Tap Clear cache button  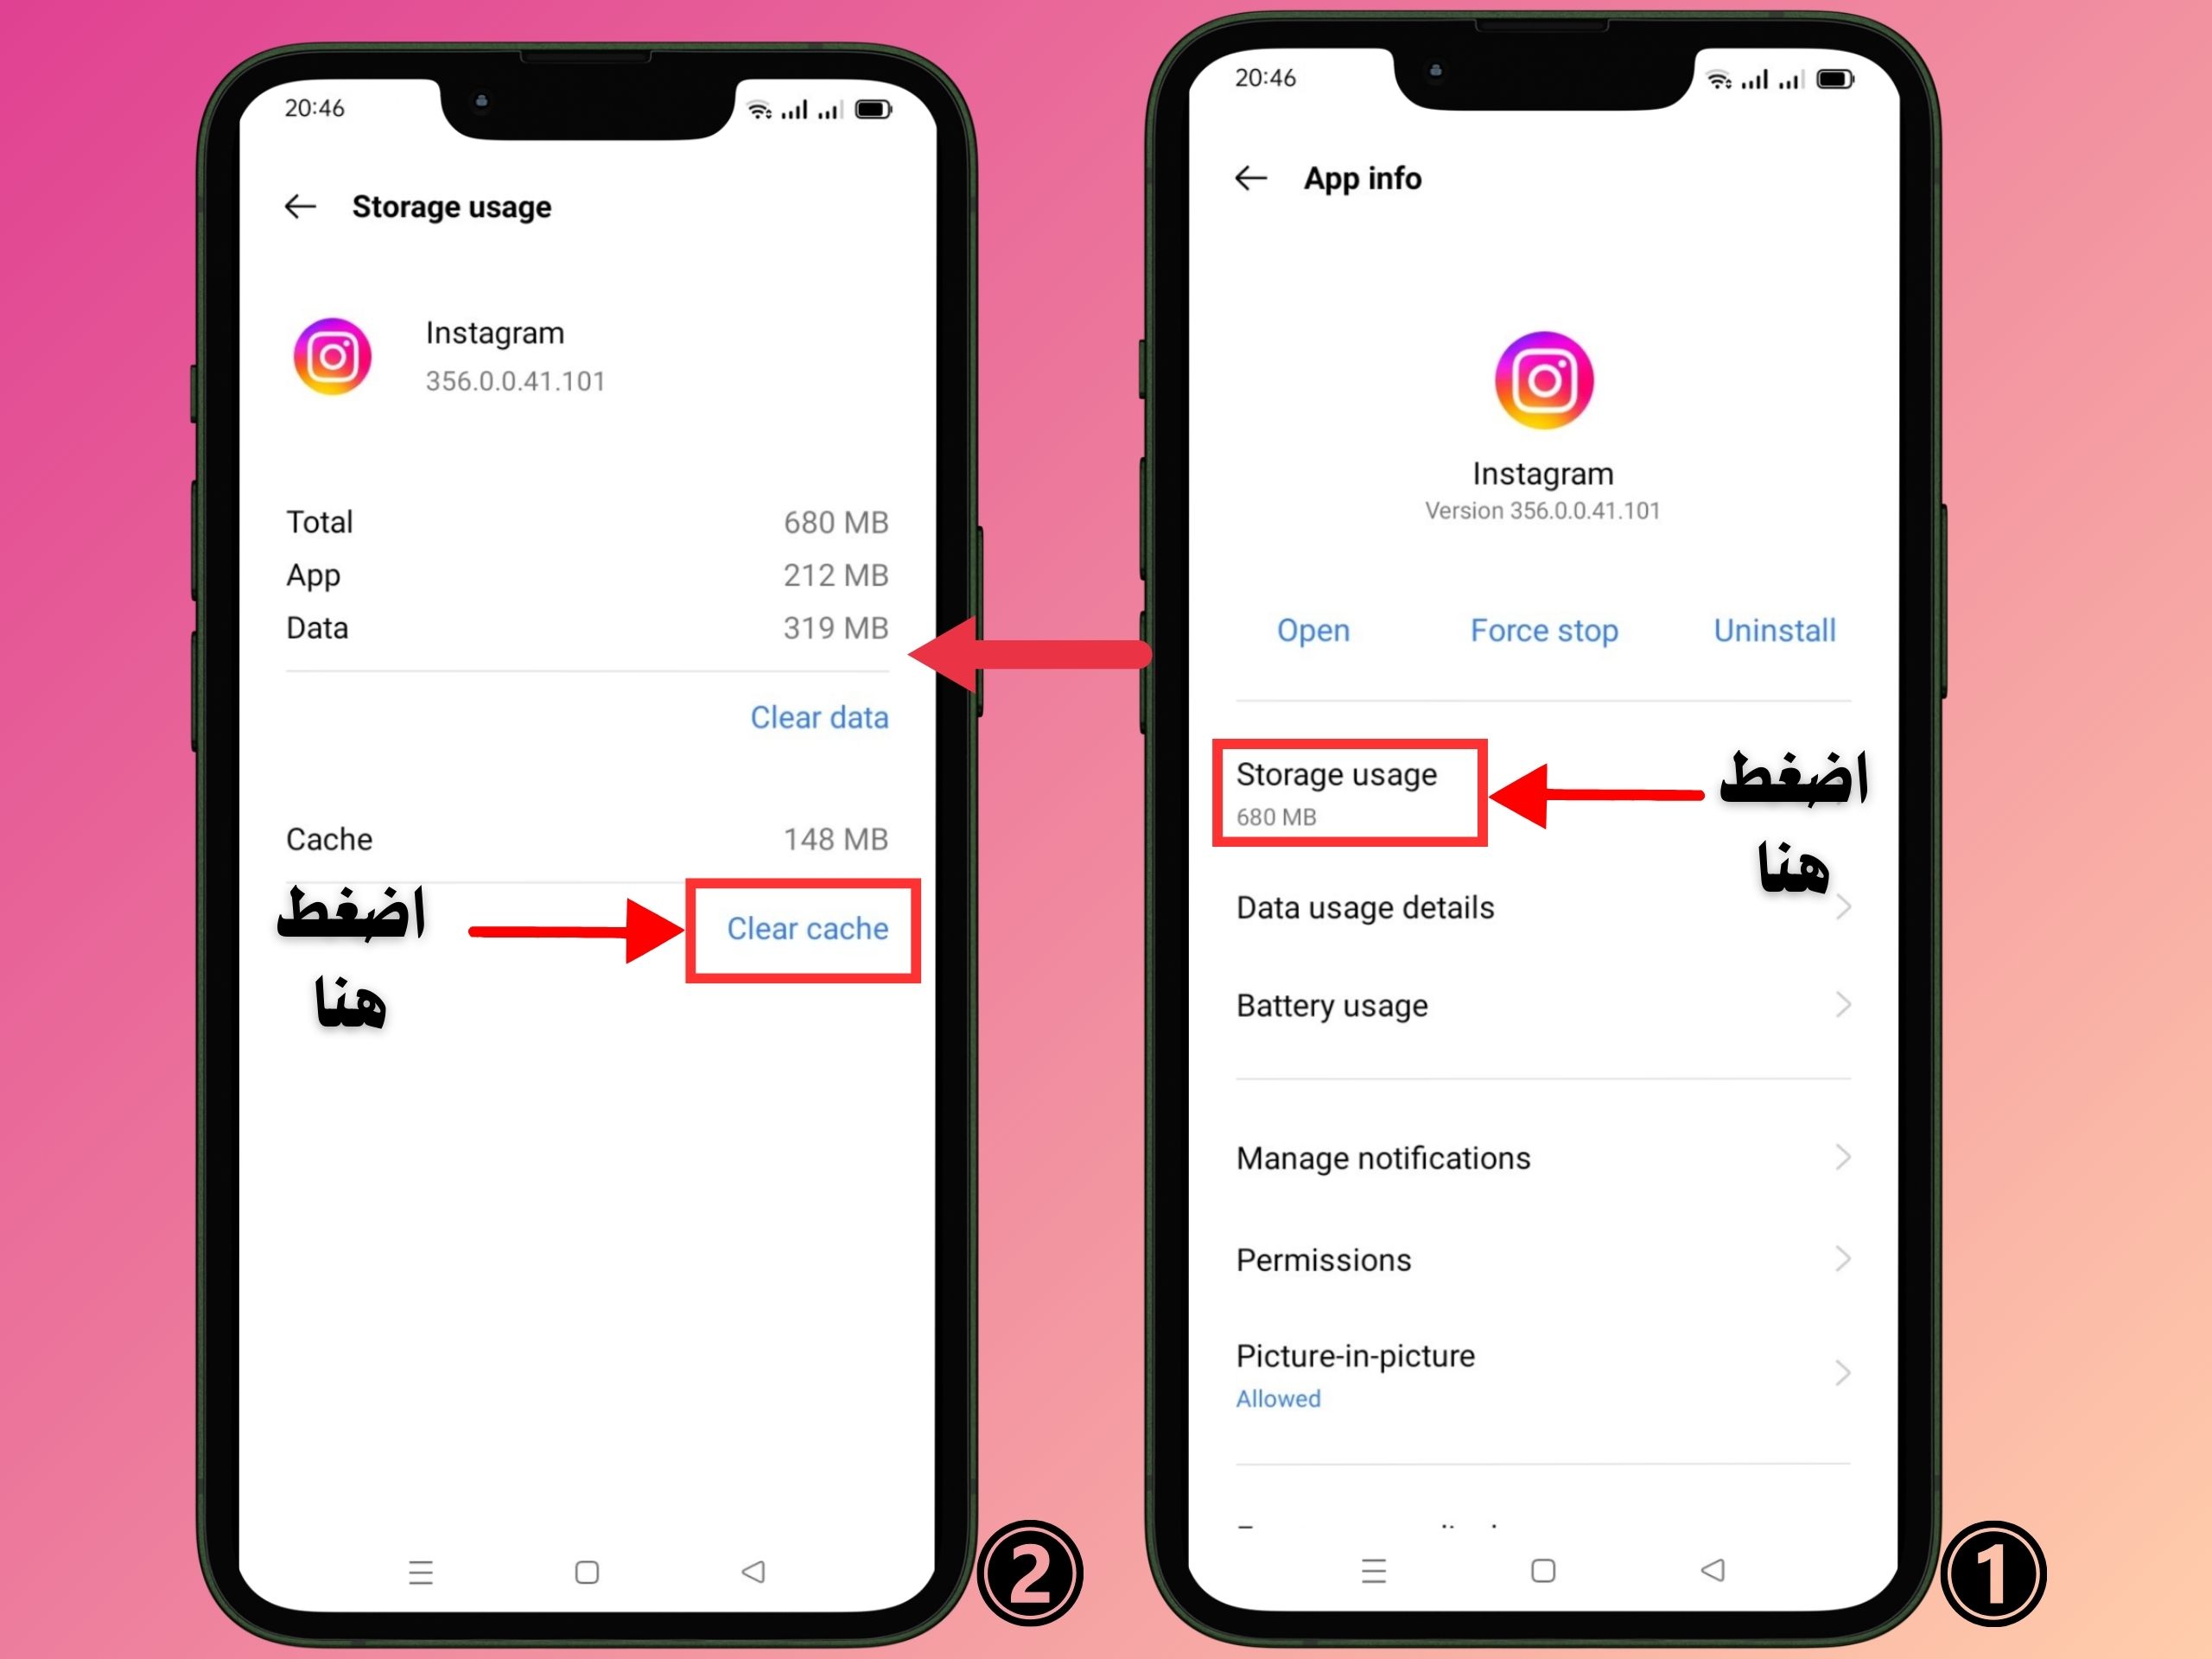click(804, 927)
